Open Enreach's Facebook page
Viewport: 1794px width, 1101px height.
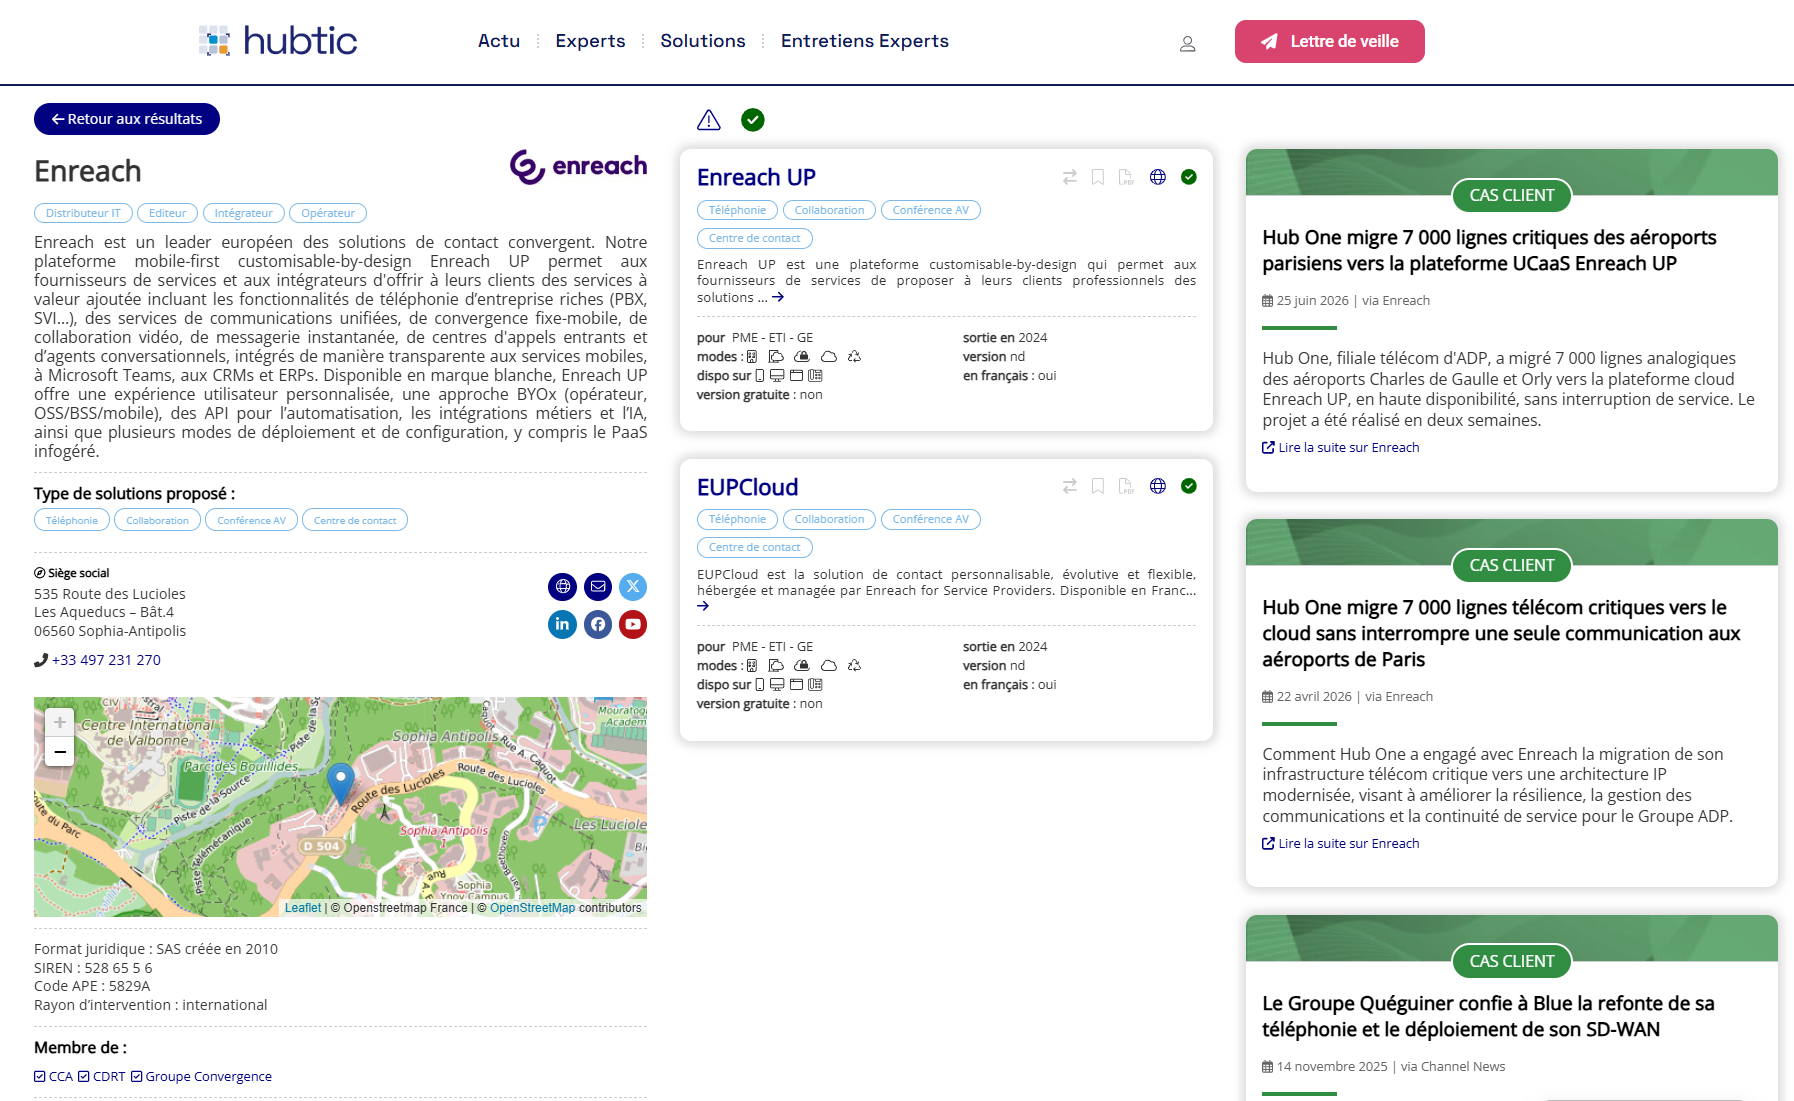click(x=598, y=625)
